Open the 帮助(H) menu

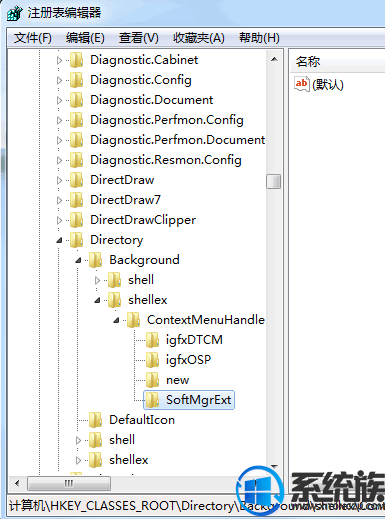(259, 38)
